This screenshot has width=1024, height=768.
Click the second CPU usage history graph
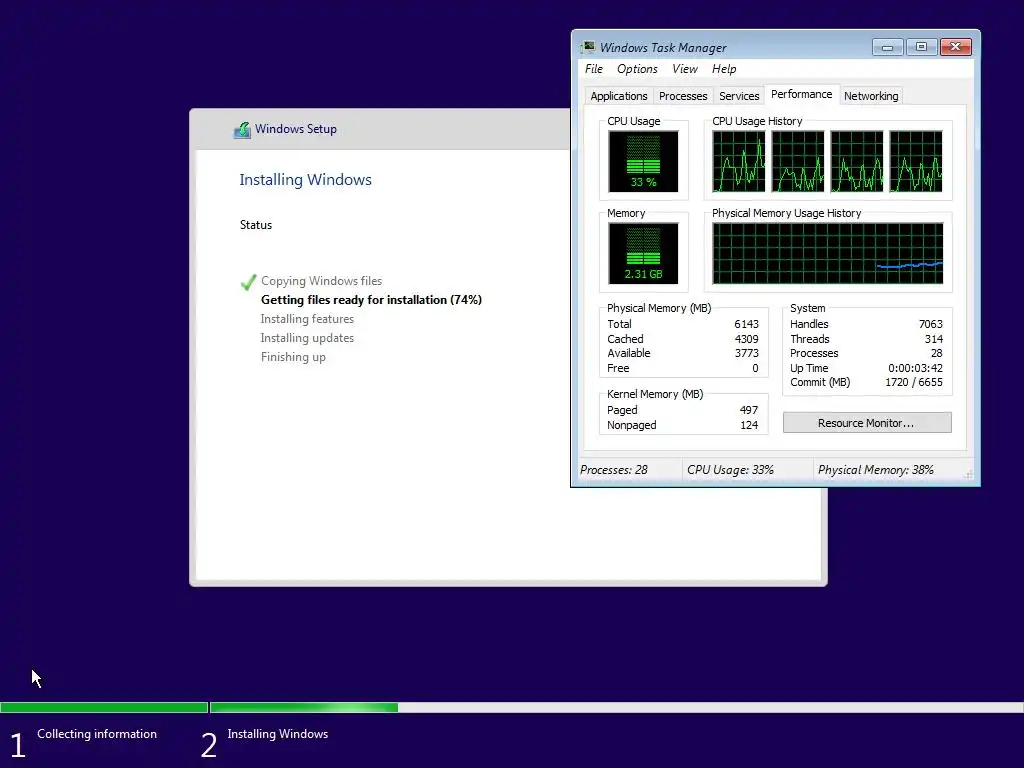click(x=797, y=161)
